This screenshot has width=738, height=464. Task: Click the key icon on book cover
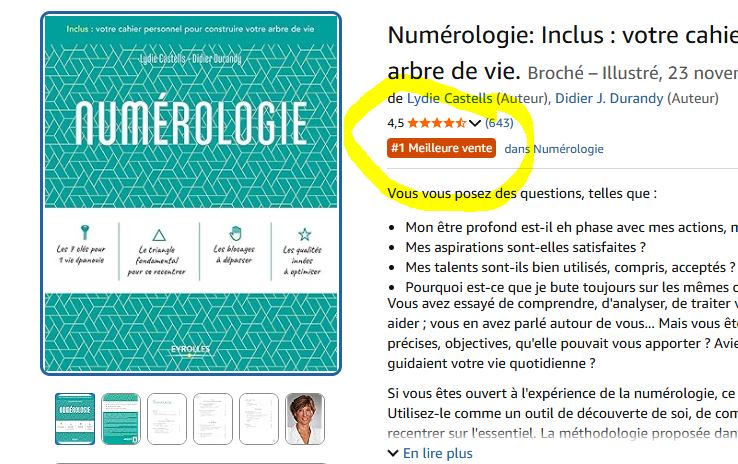[x=85, y=232]
